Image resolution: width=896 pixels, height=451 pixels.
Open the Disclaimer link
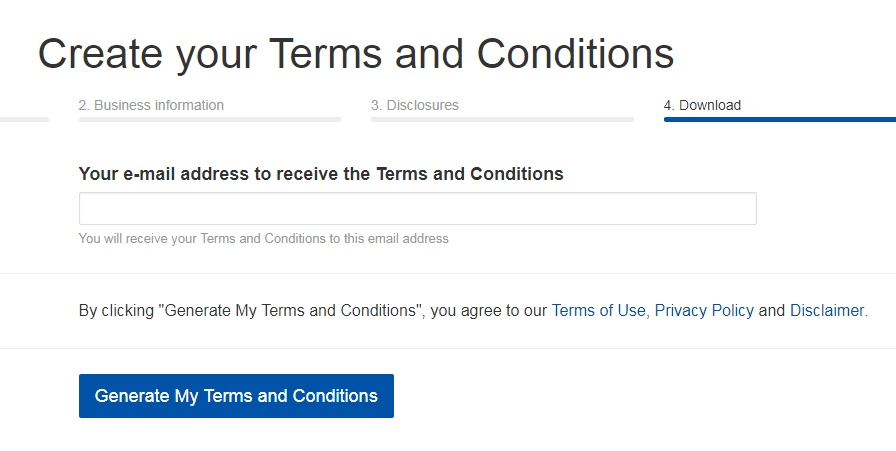click(827, 310)
